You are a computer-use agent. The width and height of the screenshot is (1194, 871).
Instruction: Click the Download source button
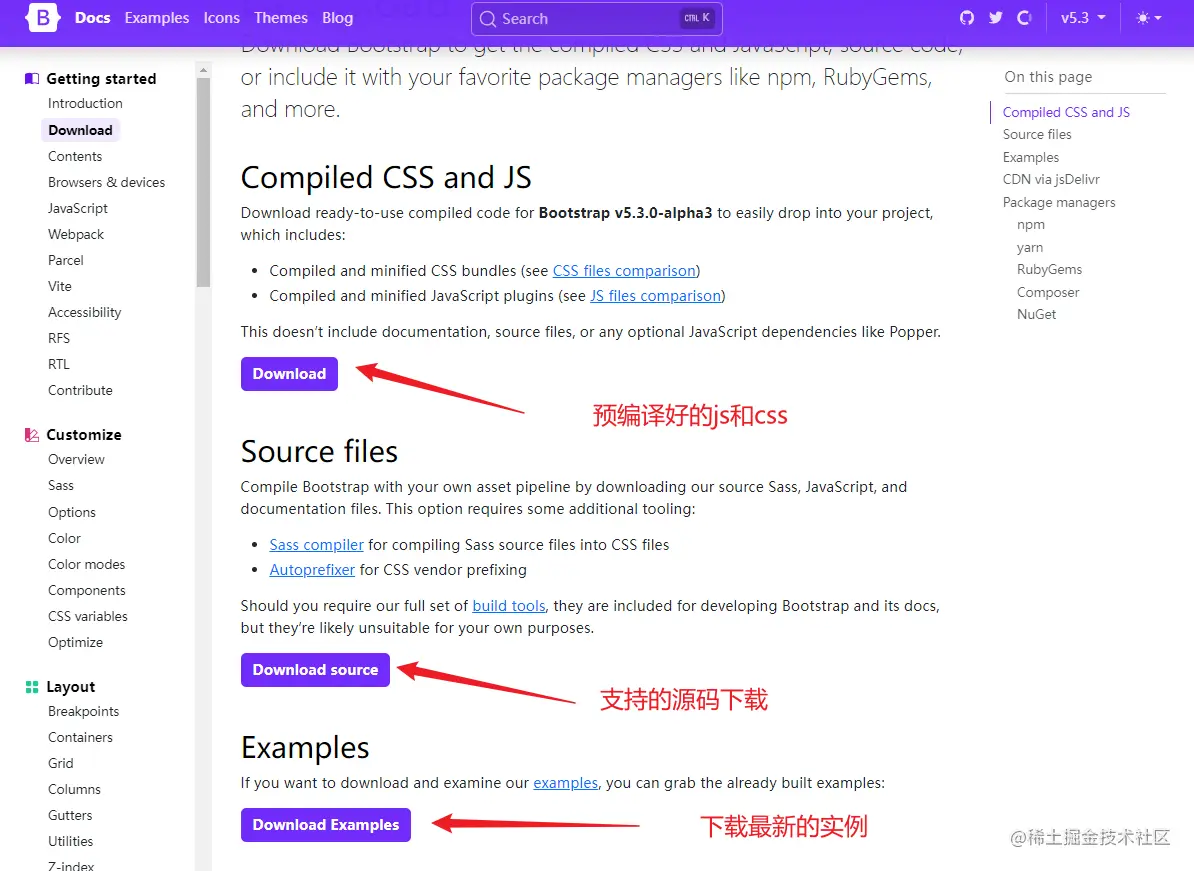coord(315,670)
